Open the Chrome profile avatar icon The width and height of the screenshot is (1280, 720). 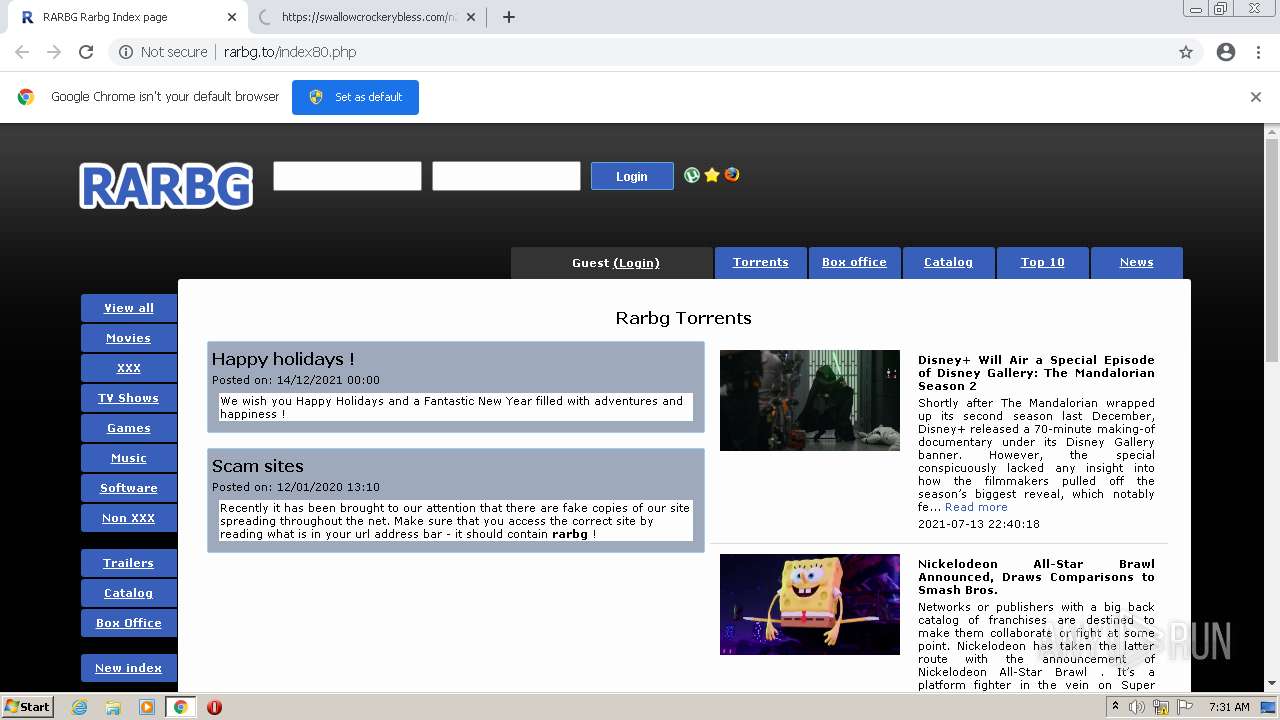[1226, 52]
